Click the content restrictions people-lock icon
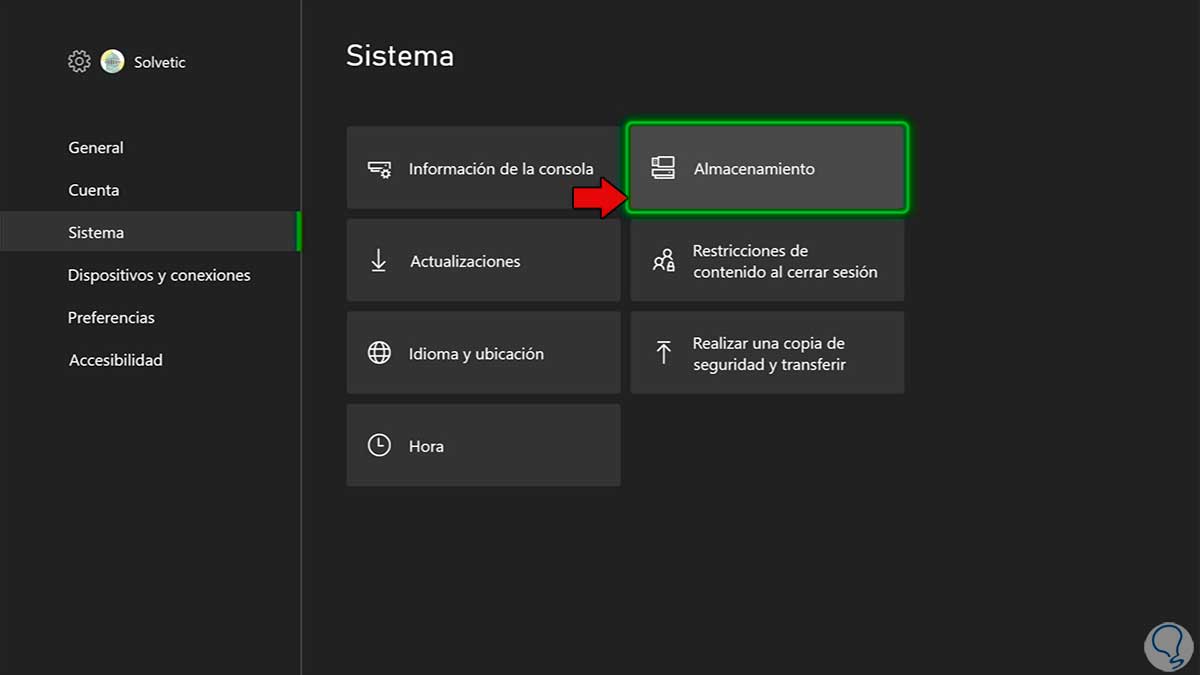 [x=663, y=261]
